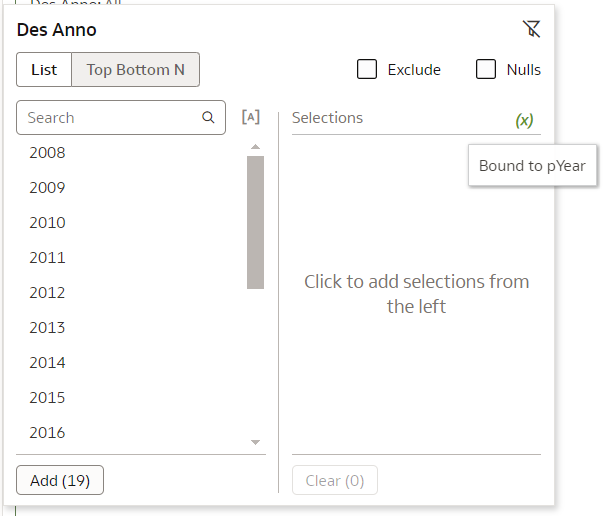Click the Selections empty area
604x516 pixels.
[416, 294]
